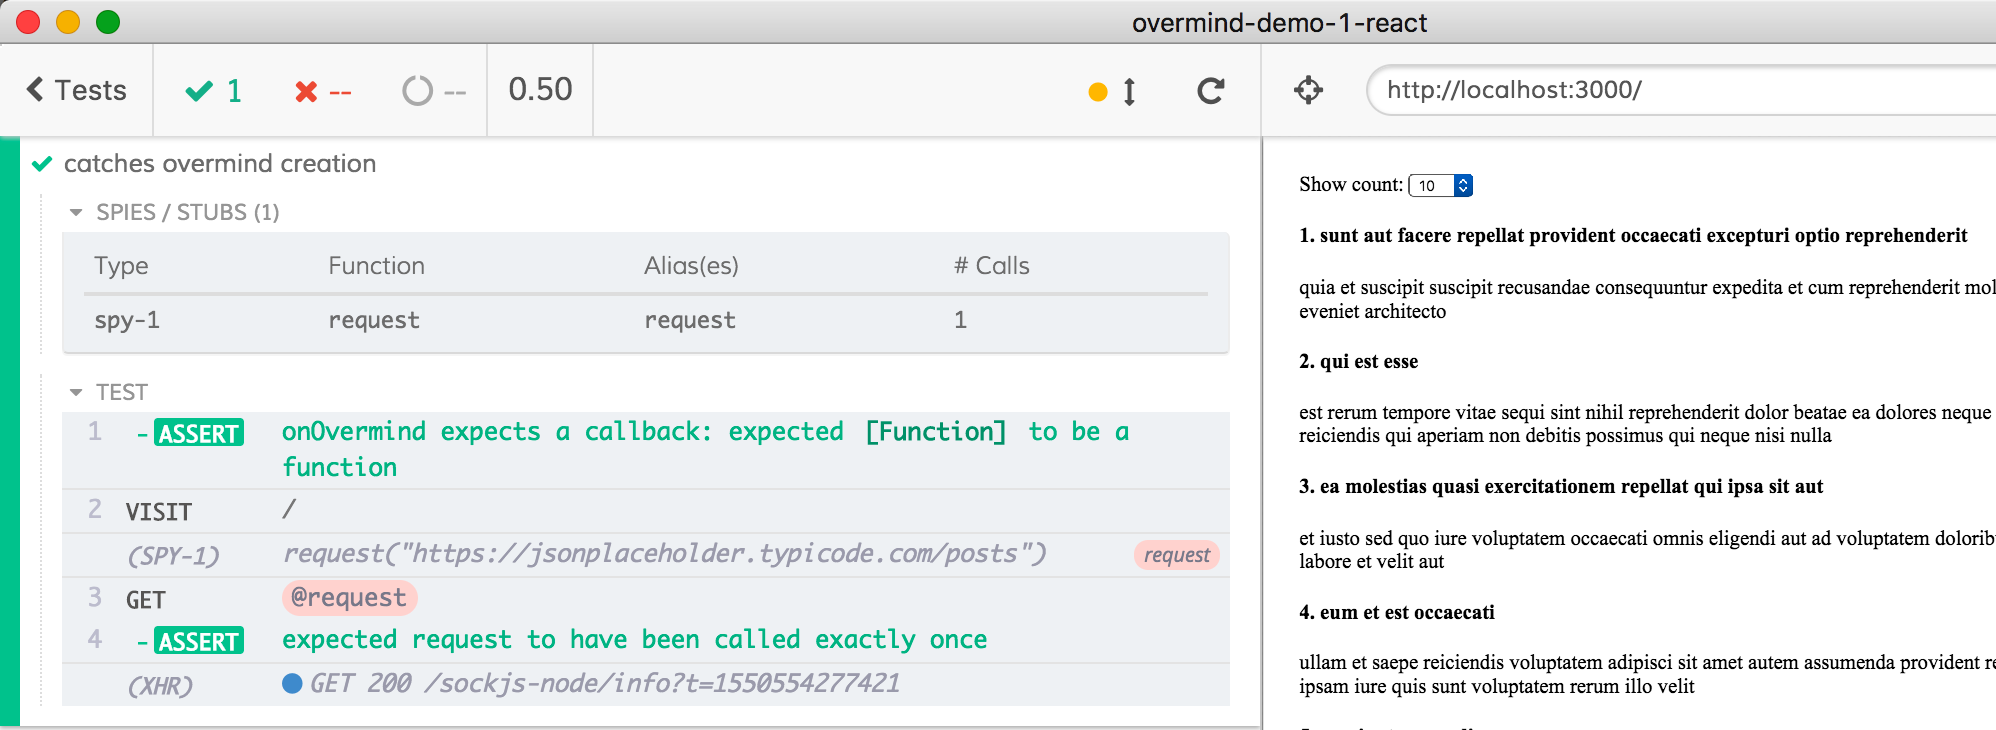Toggle auto-scrolling arrow icon
Screen dimensions: 1996x730
click(1129, 92)
